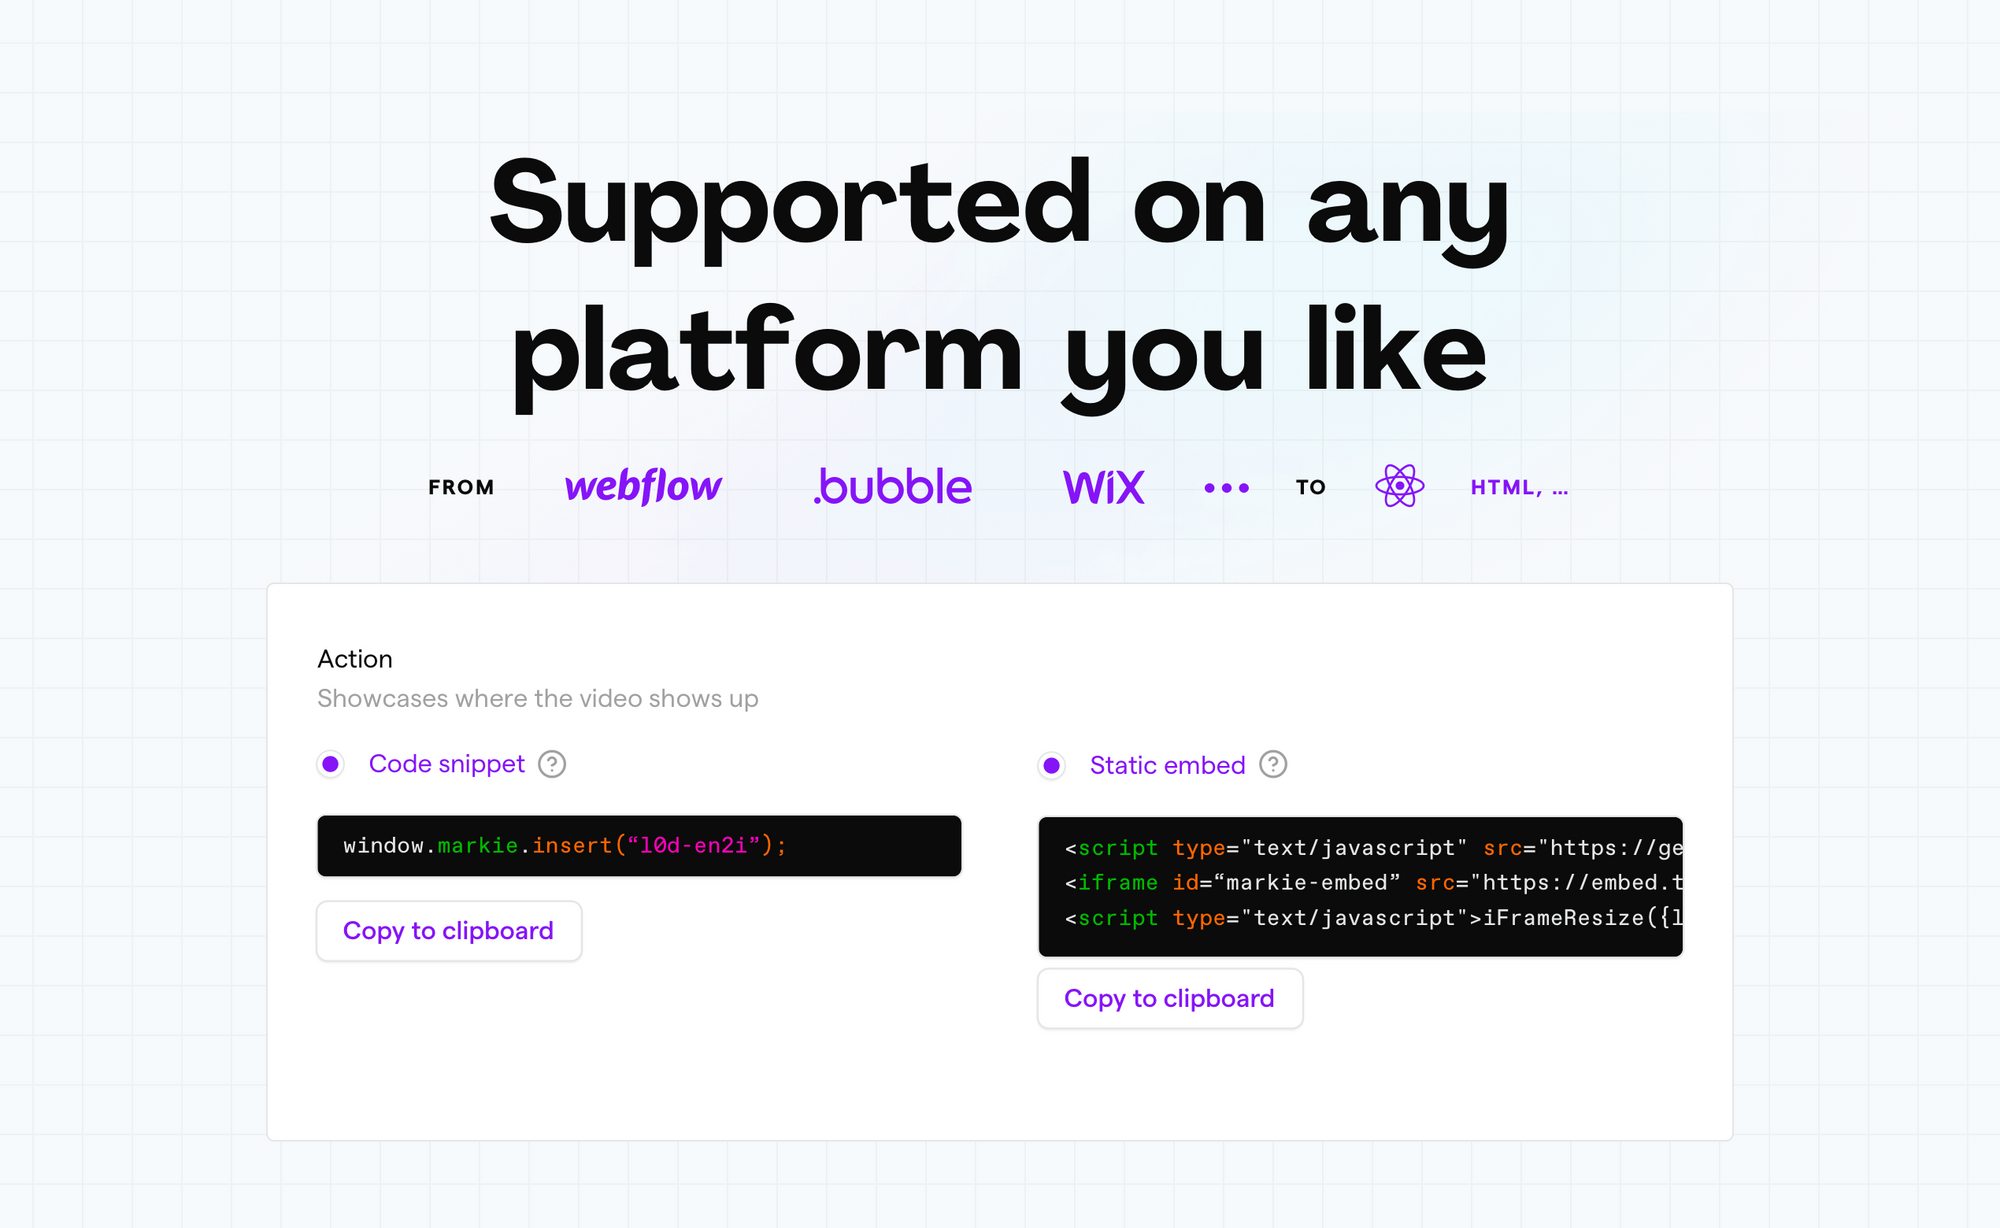Screen dimensions: 2000x1228
Task: Open the help icon beside Code snippet
Action: tap(552, 764)
